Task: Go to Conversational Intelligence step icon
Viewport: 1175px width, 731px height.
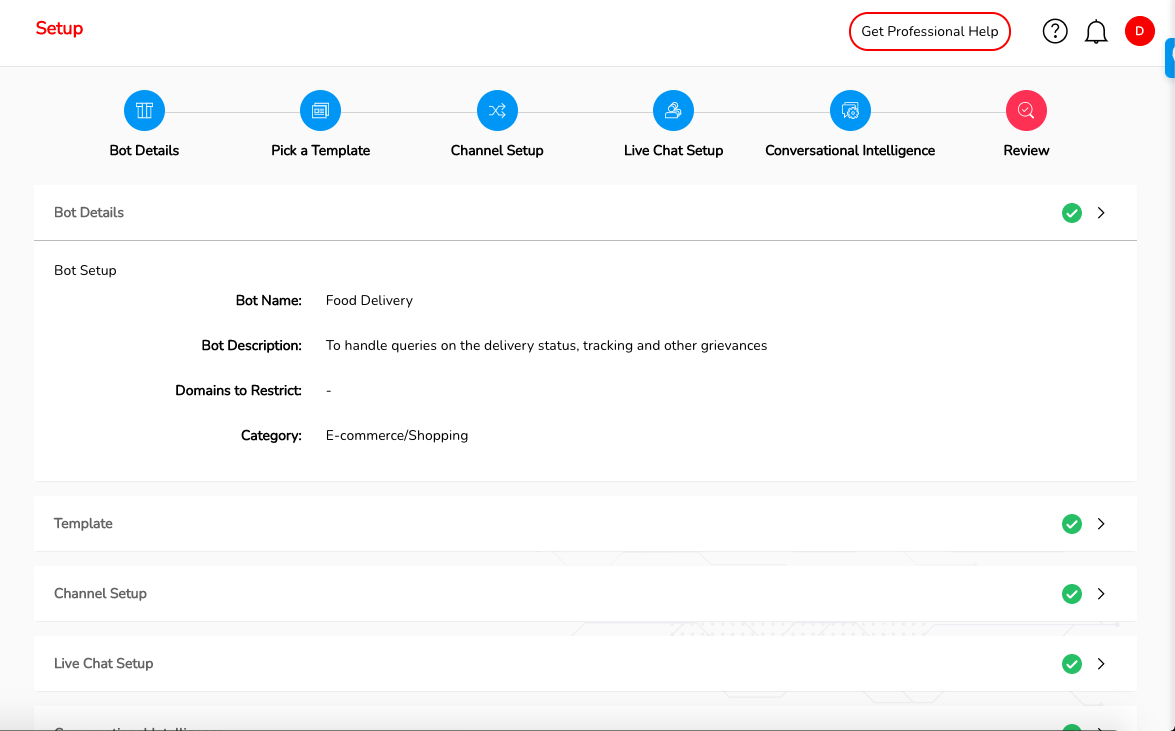Action: pos(850,110)
